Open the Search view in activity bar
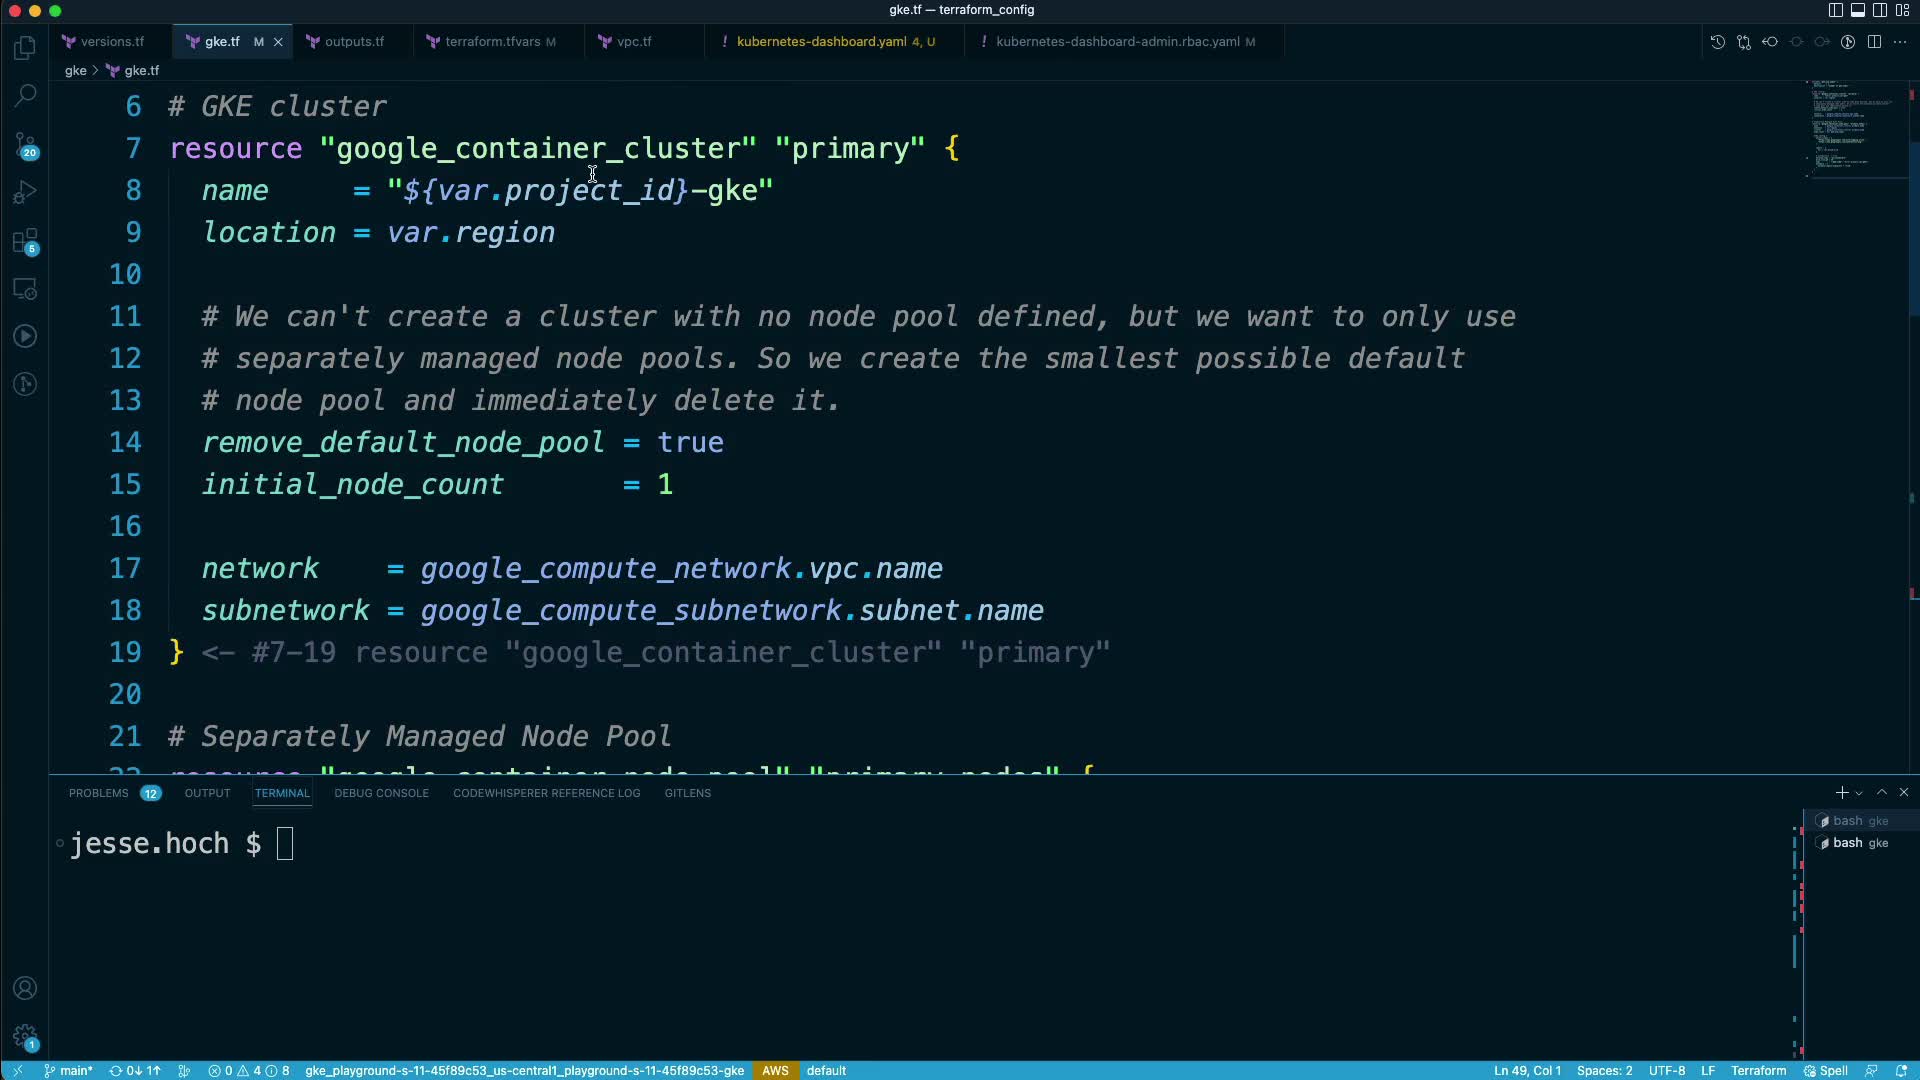This screenshot has width=1920, height=1080. tap(26, 95)
